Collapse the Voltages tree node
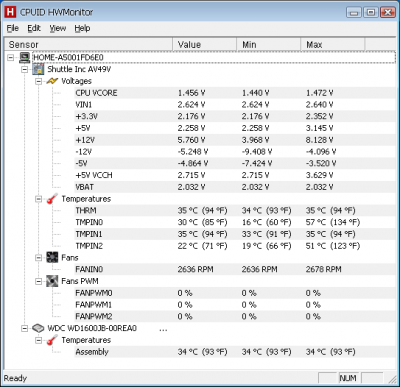 [x=39, y=81]
